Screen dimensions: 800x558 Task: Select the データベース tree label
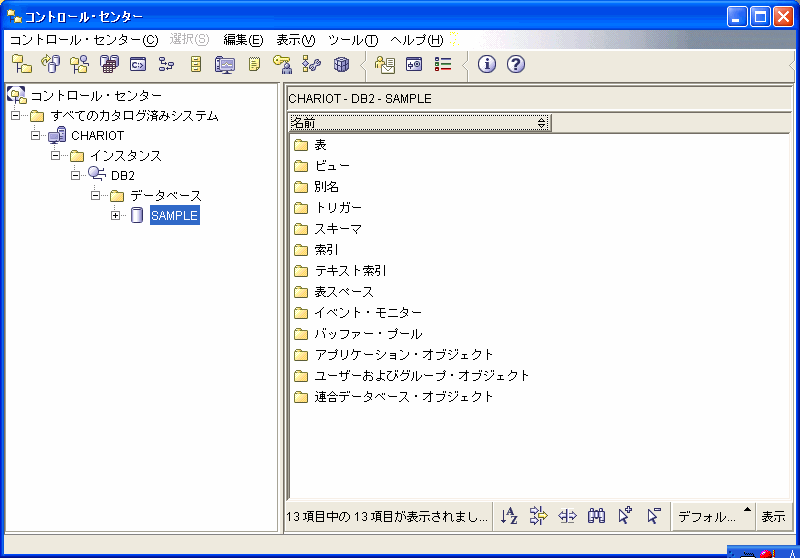point(166,195)
